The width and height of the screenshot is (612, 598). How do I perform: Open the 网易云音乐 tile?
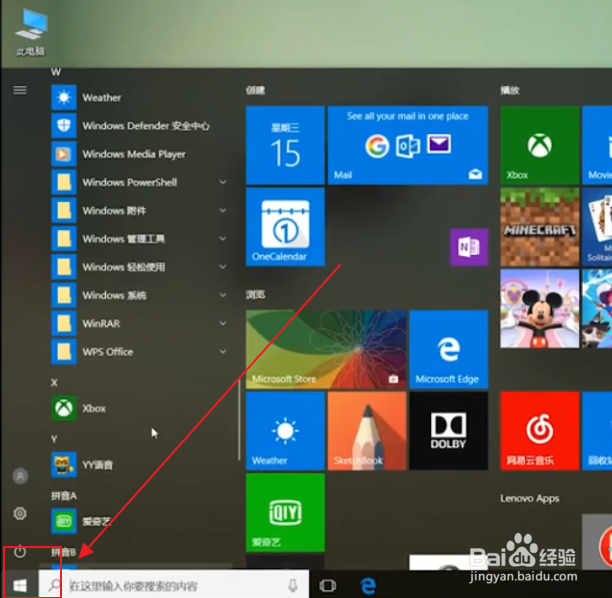(539, 431)
